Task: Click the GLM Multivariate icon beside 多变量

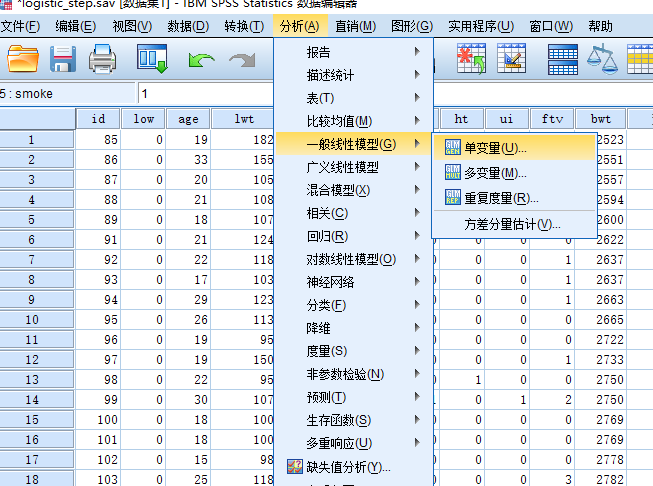Action: (453, 172)
